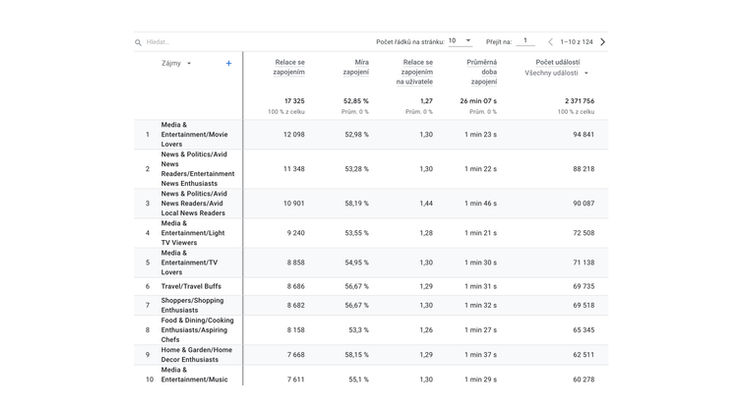Select the Travel/Travel Buffs row label
Viewport: 745px width, 411px height.
pos(191,287)
